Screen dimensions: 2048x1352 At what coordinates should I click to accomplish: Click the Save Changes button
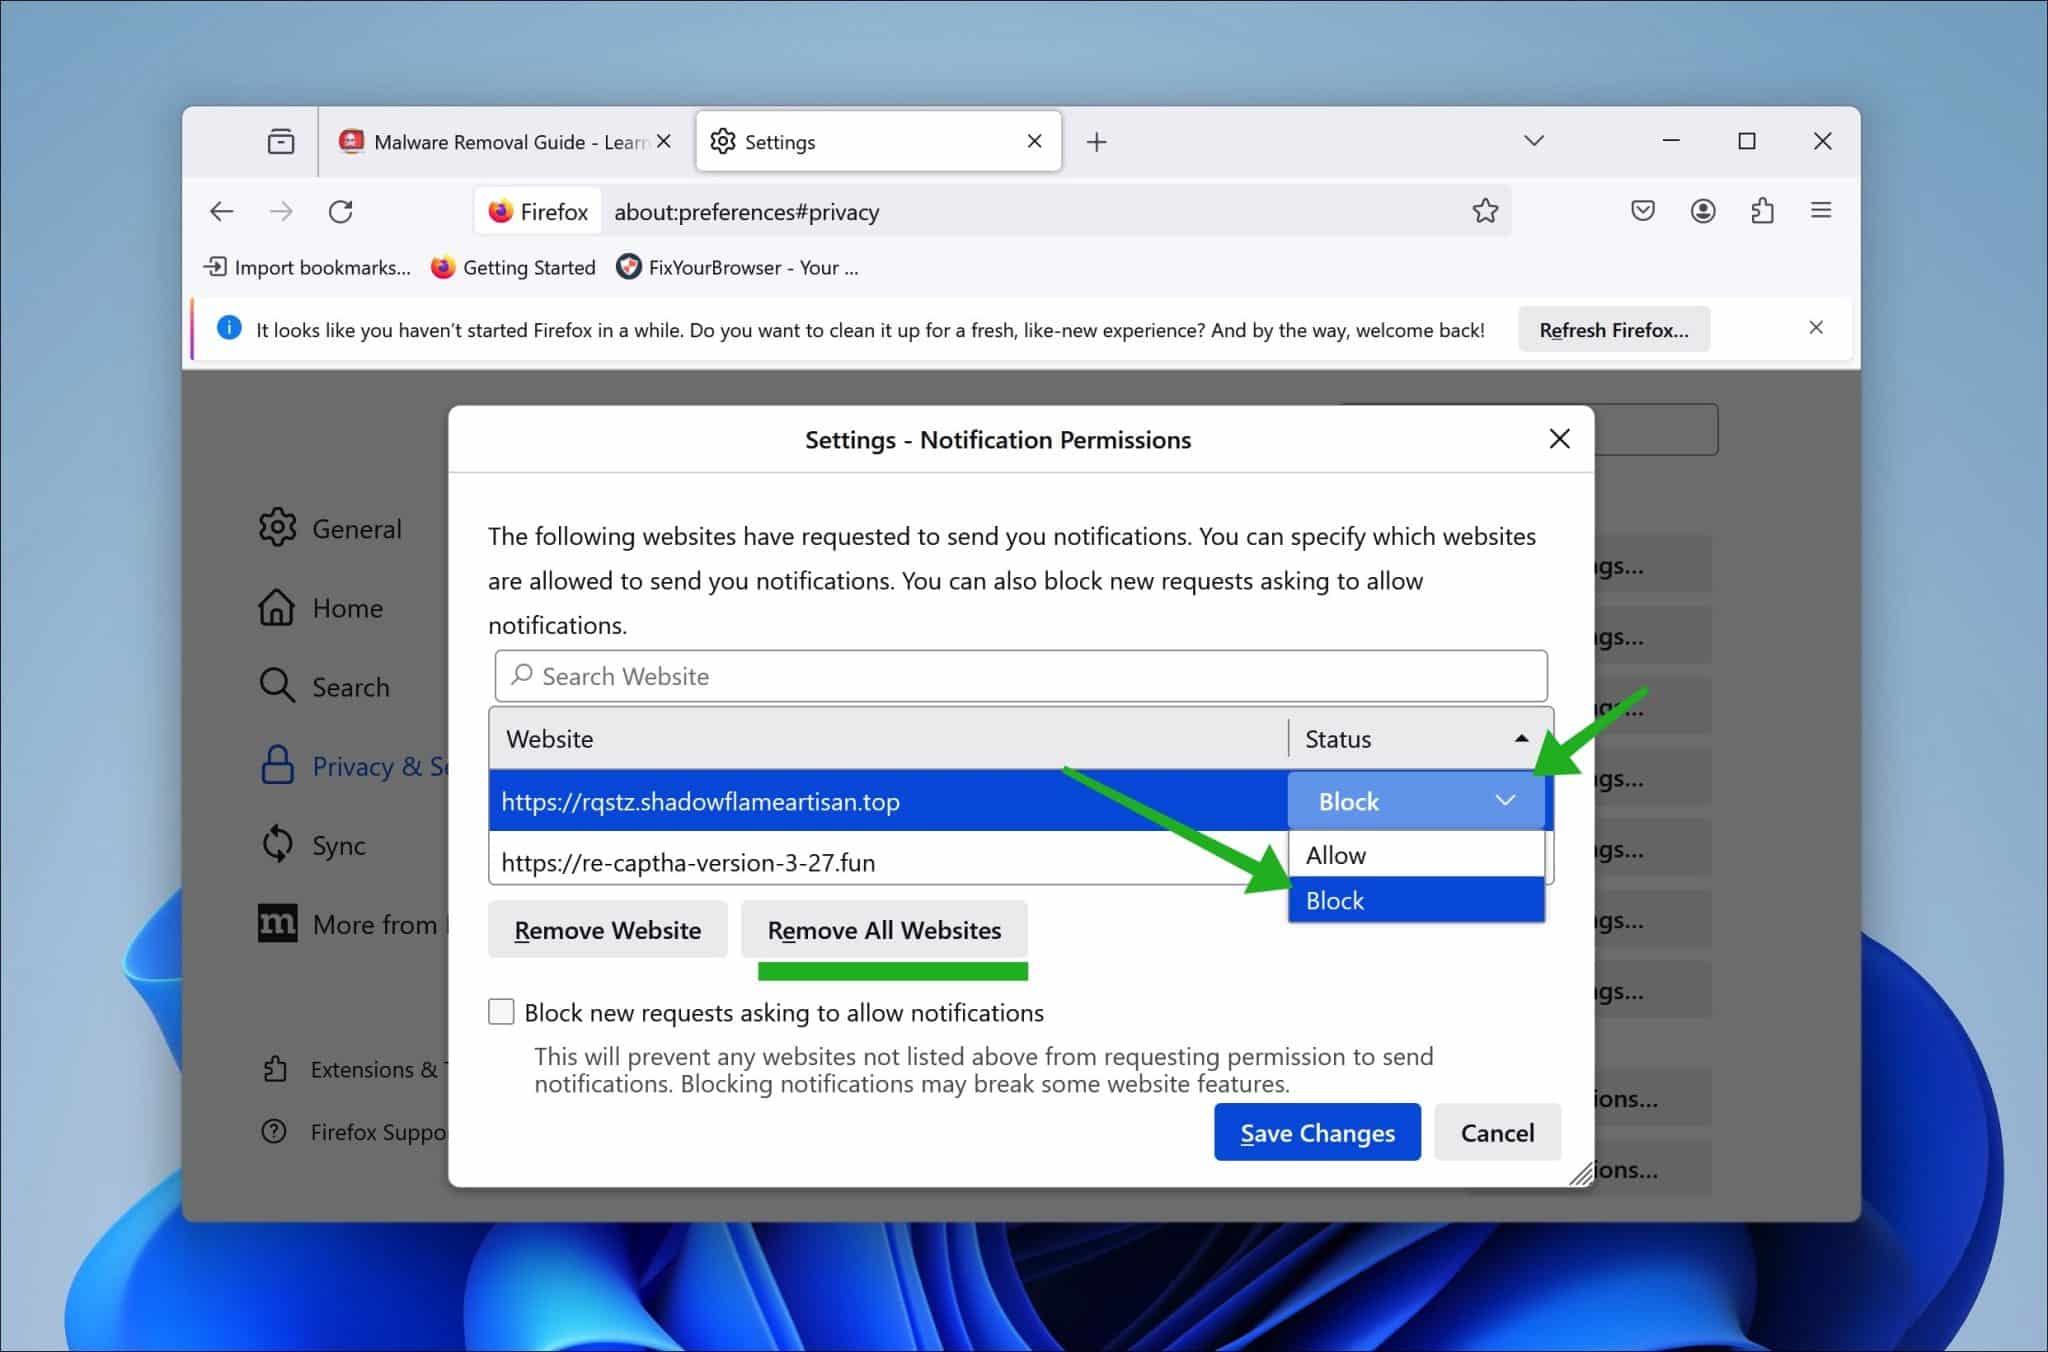click(1317, 1132)
